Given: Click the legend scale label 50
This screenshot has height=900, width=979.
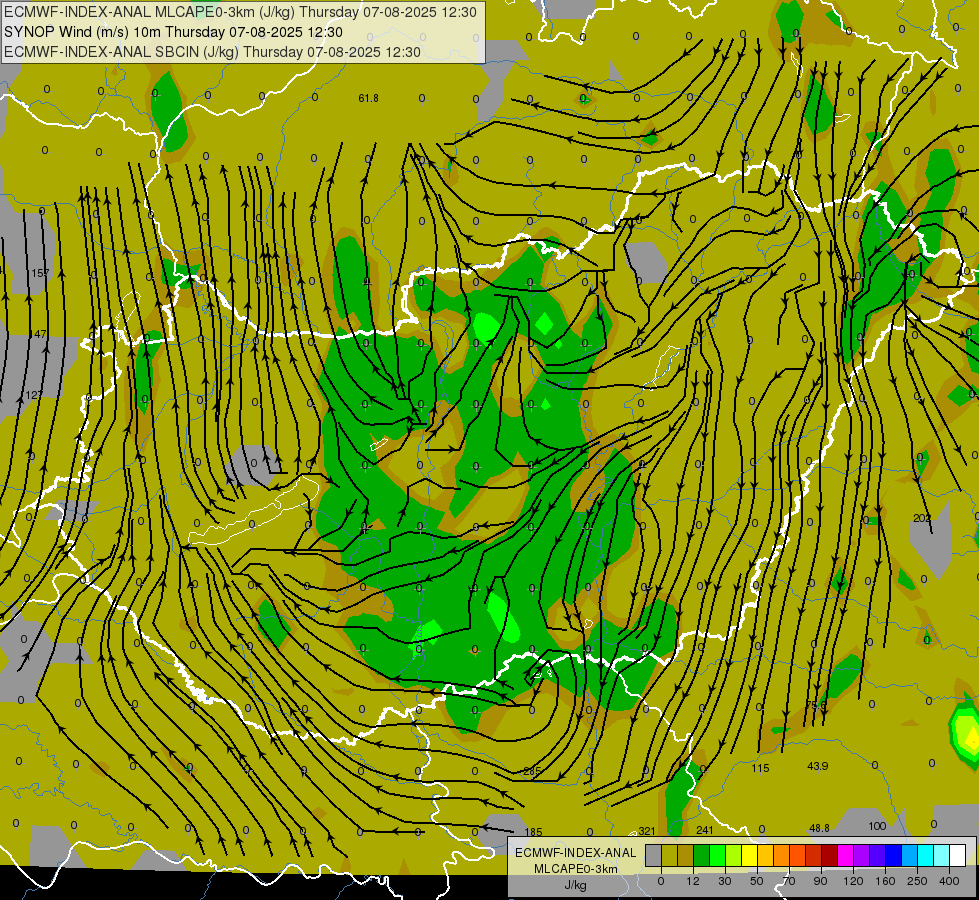Looking at the screenshot, I should tap(757, 881).
